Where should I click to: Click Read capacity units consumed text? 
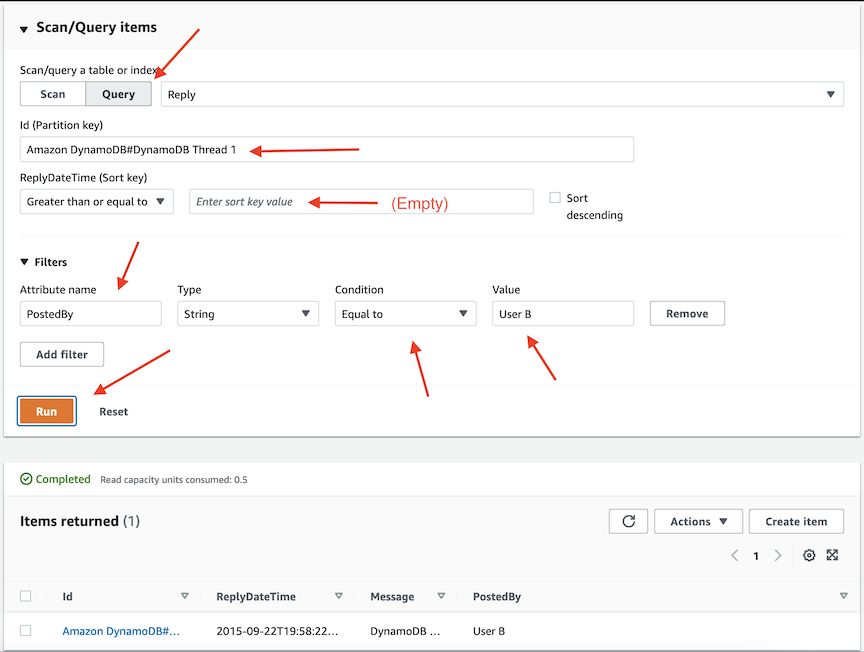coord(174,479)
